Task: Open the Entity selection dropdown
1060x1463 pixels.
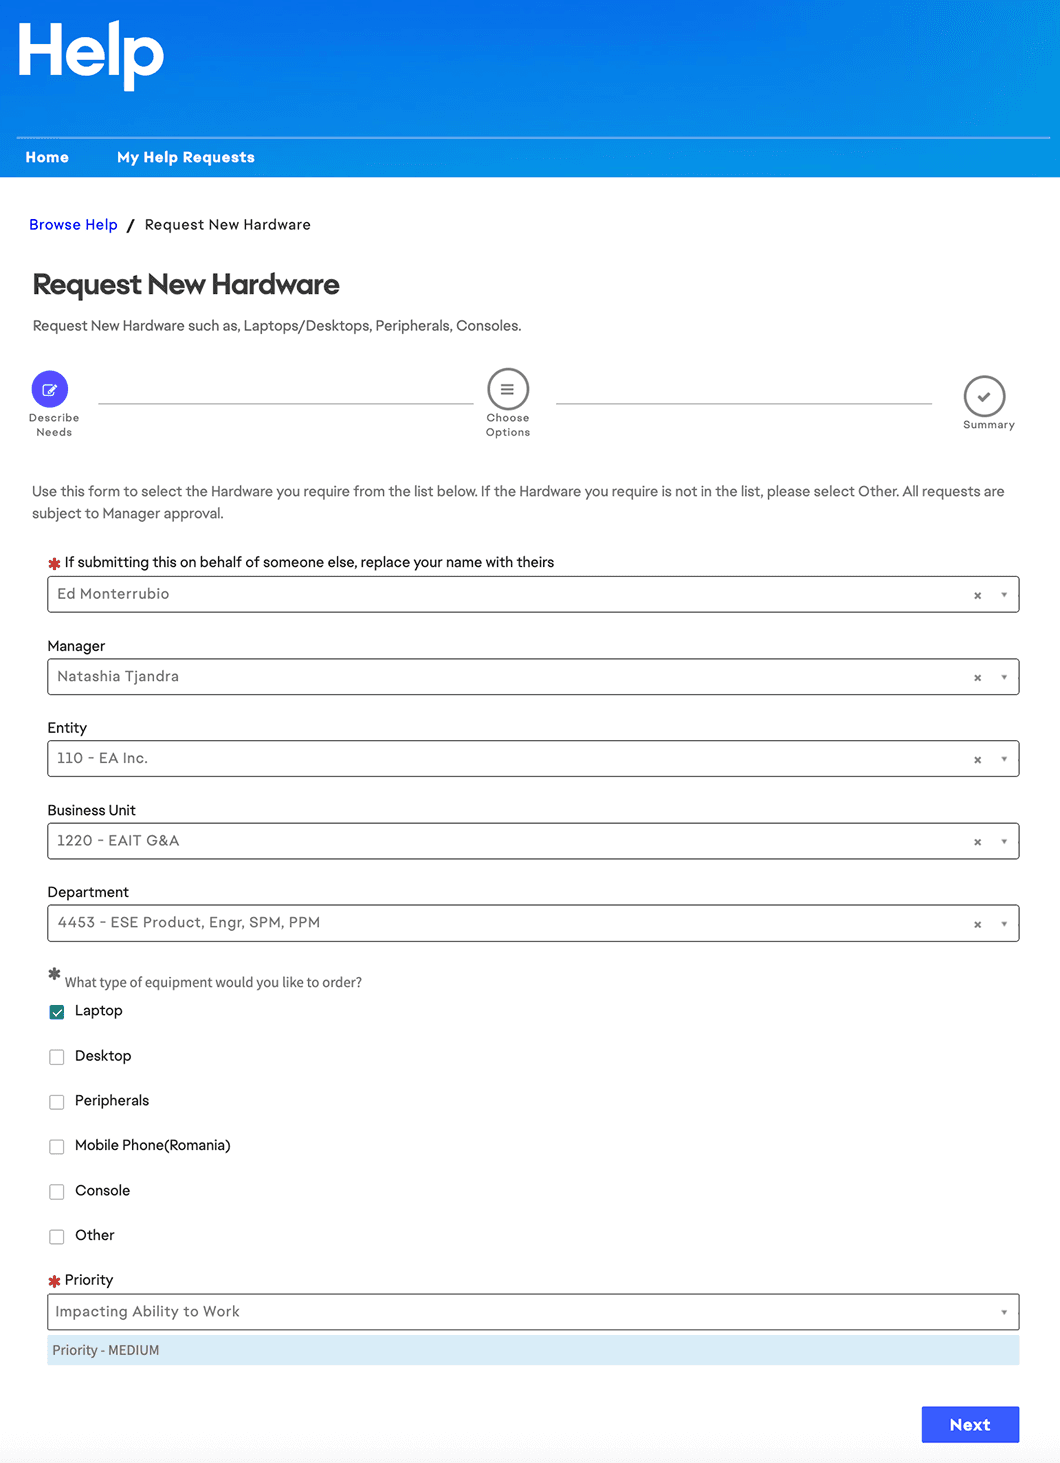Action: coord(1004,759)
